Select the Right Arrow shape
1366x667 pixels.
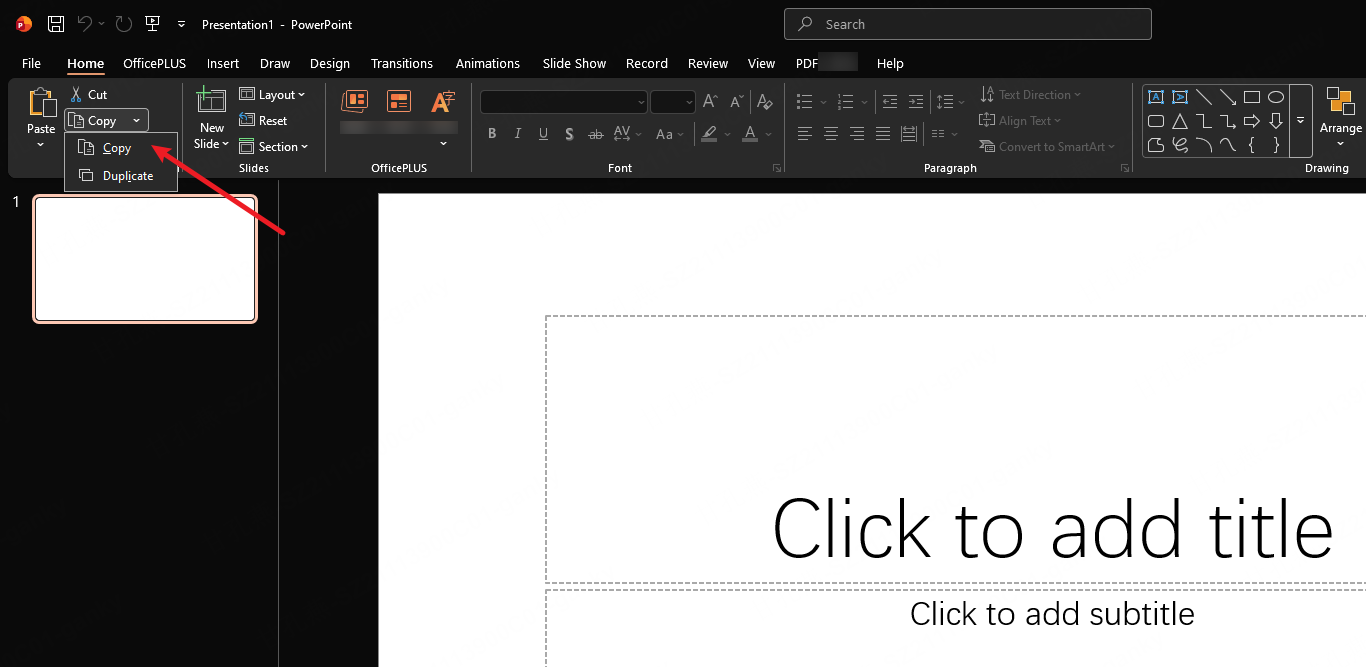(1252, 121)
